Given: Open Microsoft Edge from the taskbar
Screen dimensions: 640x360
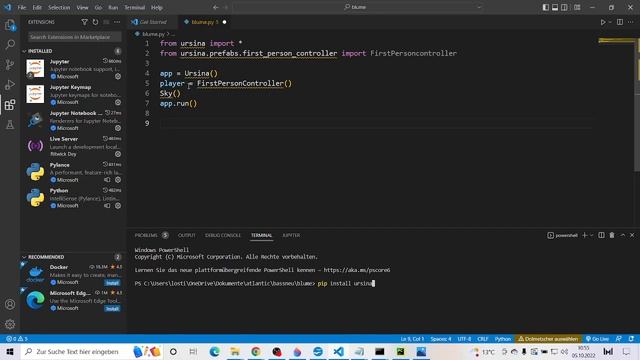Looking at the screenshot, I should (214, 351).
